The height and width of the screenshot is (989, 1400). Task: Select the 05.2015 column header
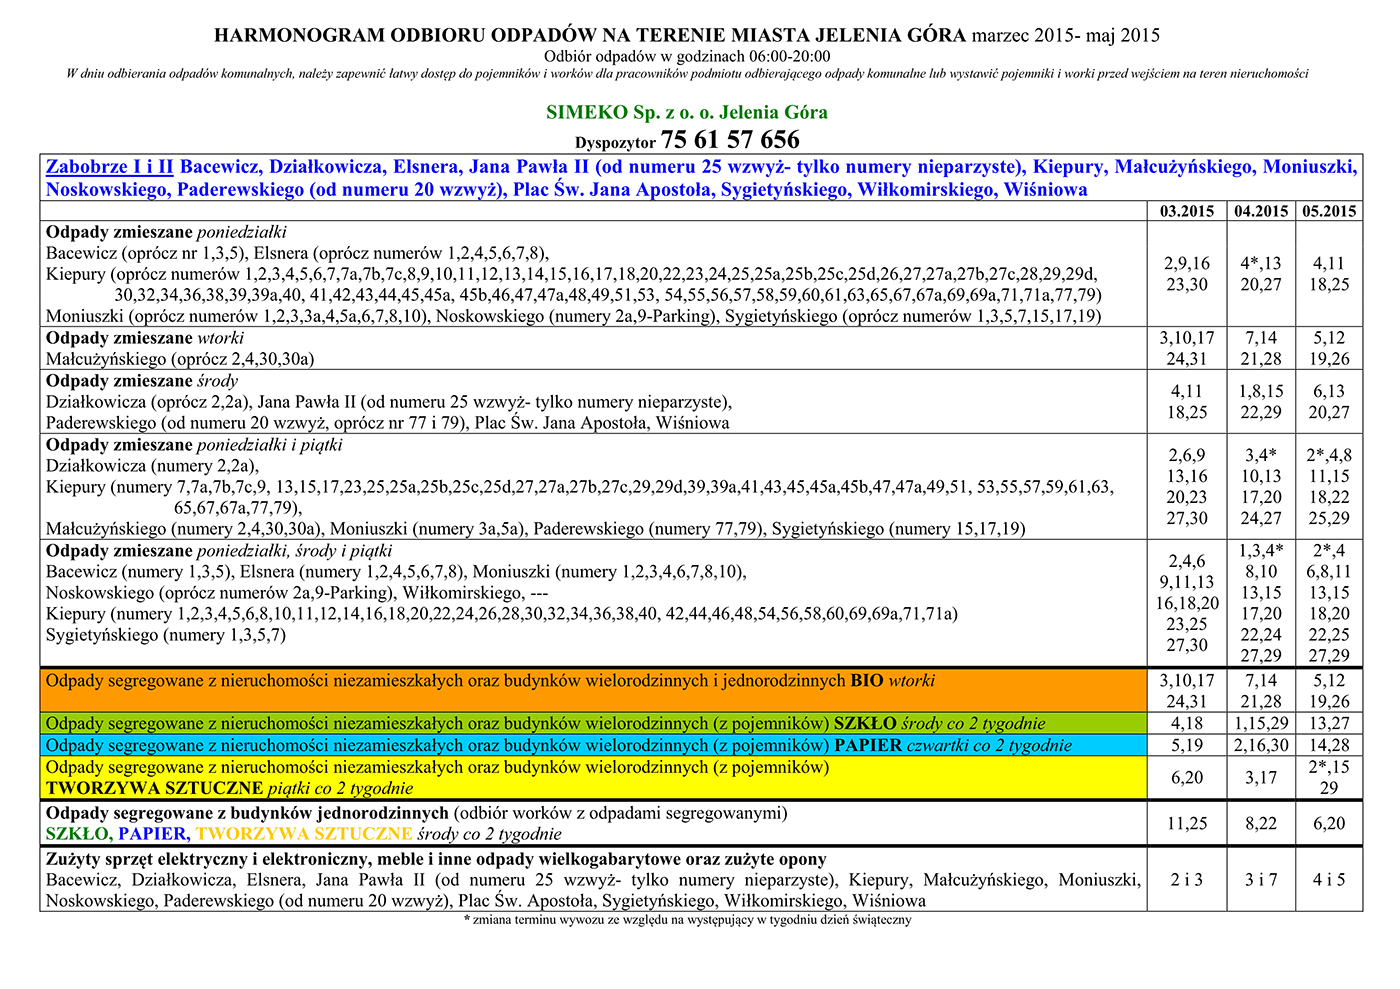pos(1329,211)
